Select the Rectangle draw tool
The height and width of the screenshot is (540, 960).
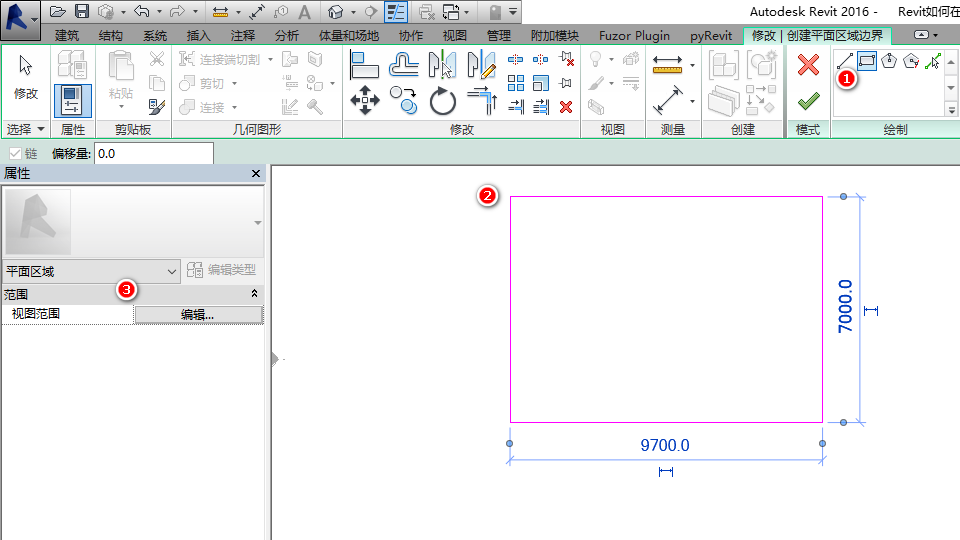[867, 61]
